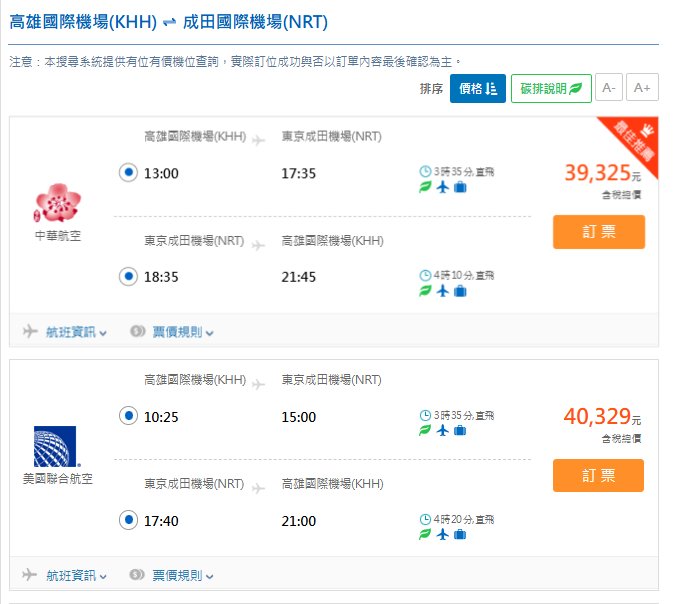Viewport: 674px width, 604px height.
Task: Click the airplane icon for 18:35 flight
Action: pos(443,291)
